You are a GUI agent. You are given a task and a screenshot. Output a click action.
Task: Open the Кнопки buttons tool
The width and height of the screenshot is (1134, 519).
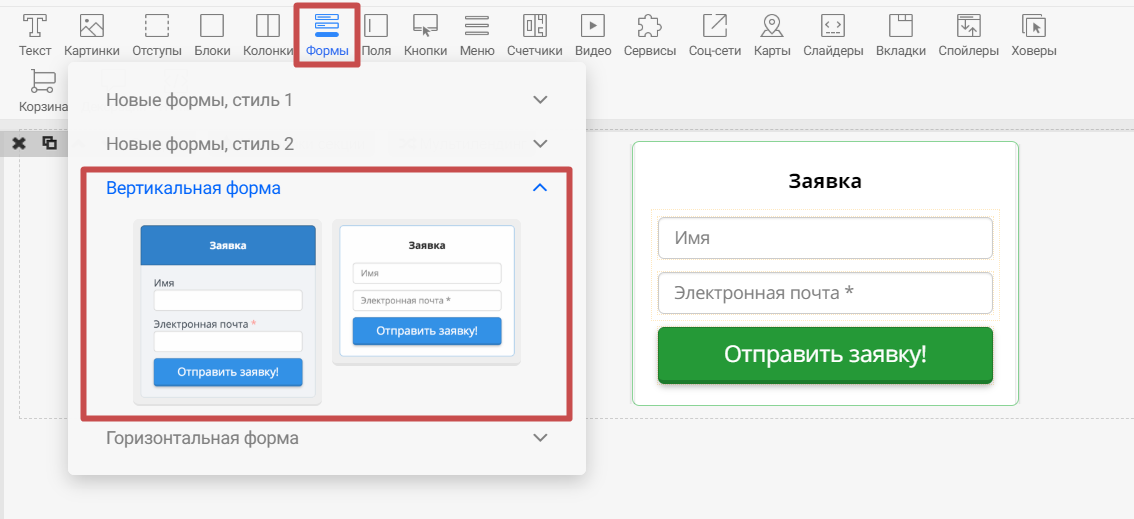point(425,27)
